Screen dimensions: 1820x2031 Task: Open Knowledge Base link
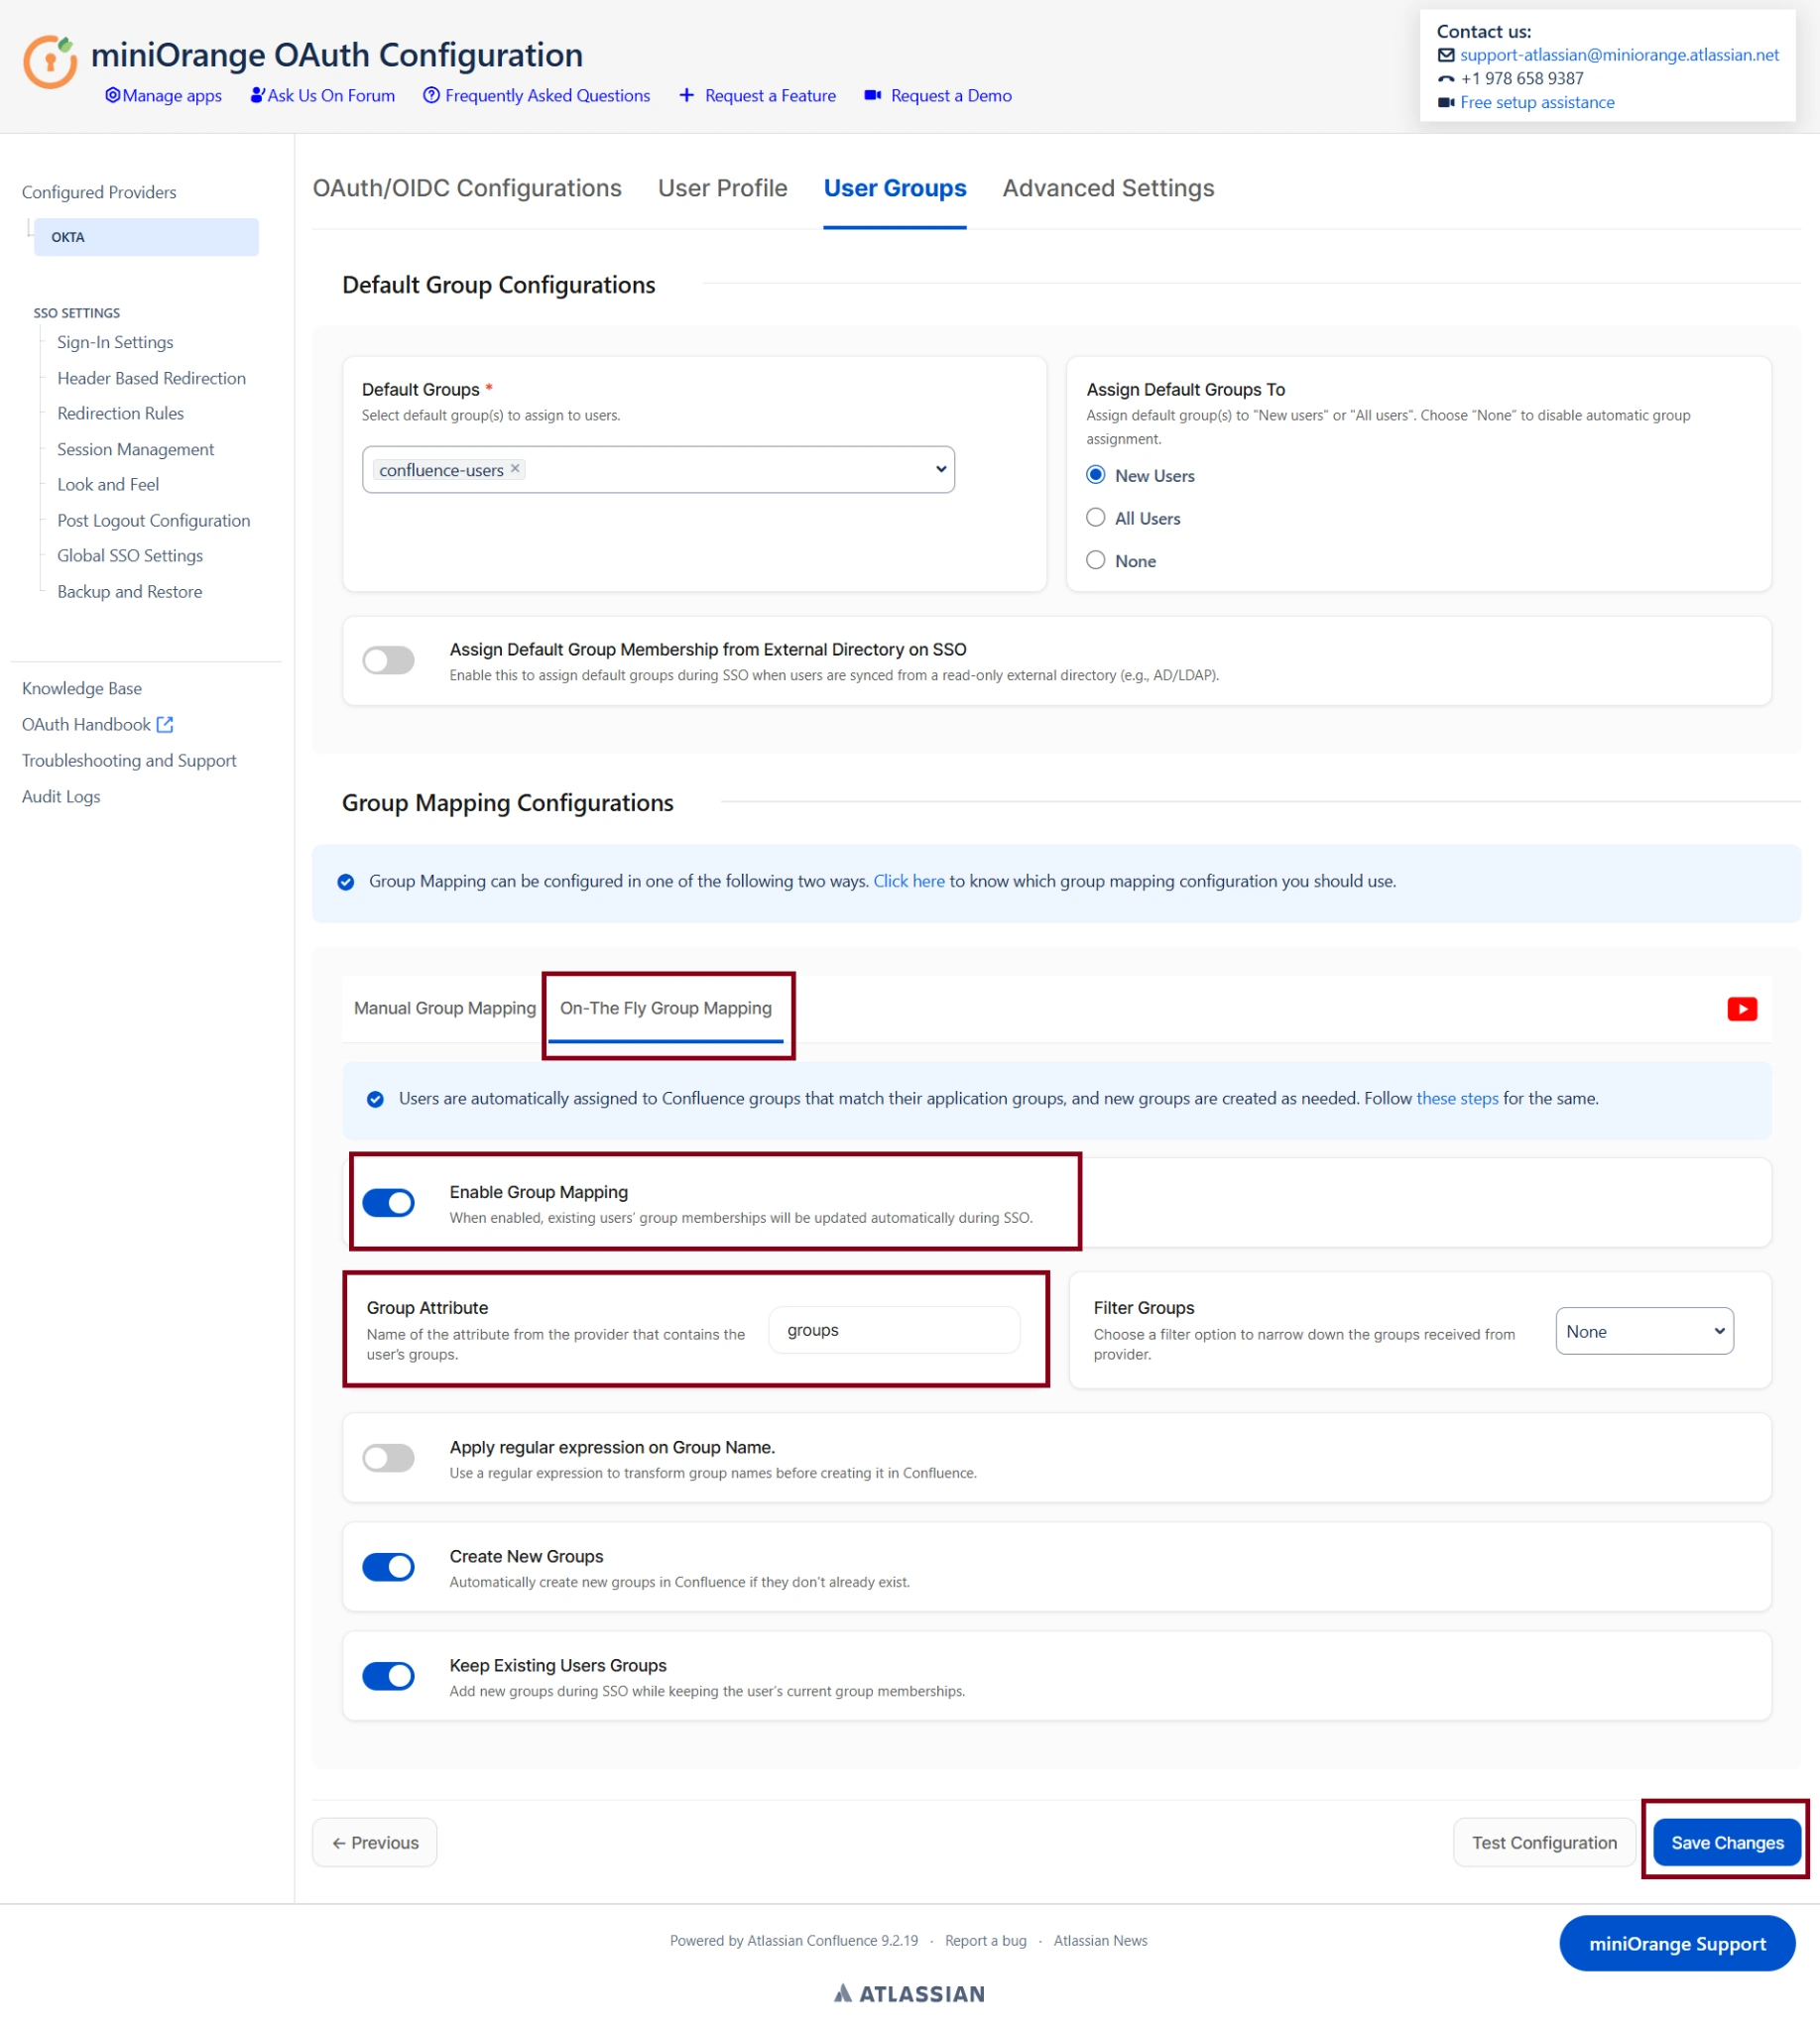pos(82,688)
